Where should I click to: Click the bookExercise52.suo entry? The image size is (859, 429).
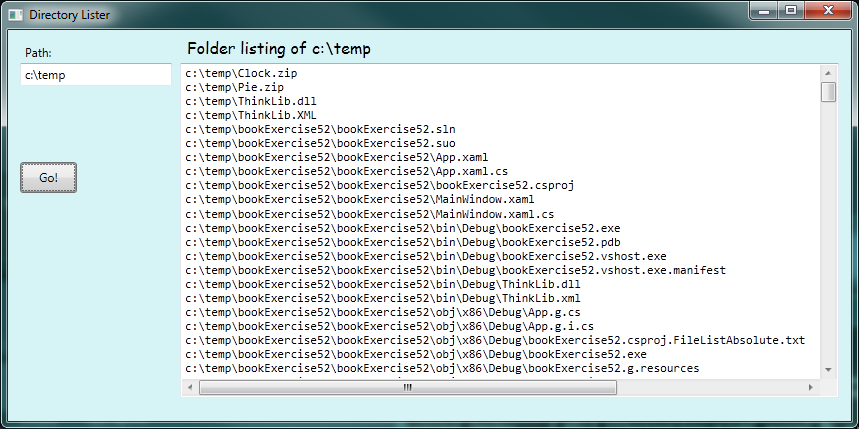click(320, 144)
